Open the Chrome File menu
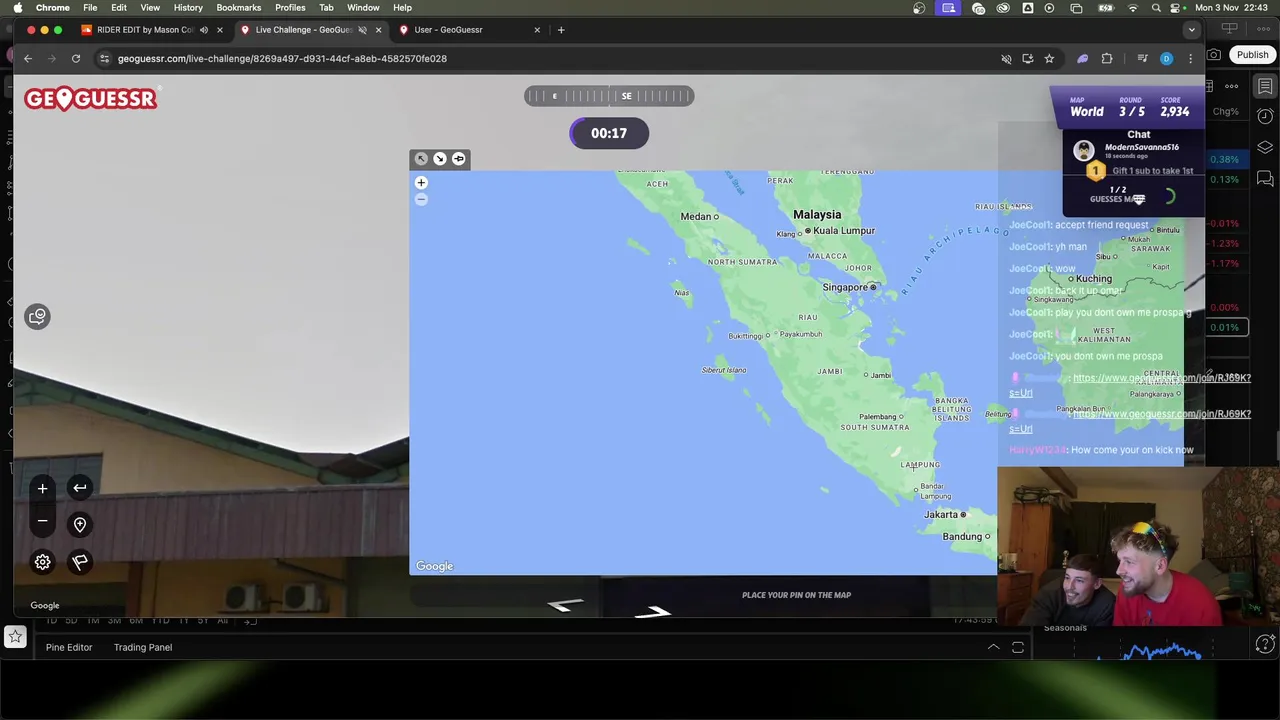This screenshot has height=720, width=1280. coord(90,8)
